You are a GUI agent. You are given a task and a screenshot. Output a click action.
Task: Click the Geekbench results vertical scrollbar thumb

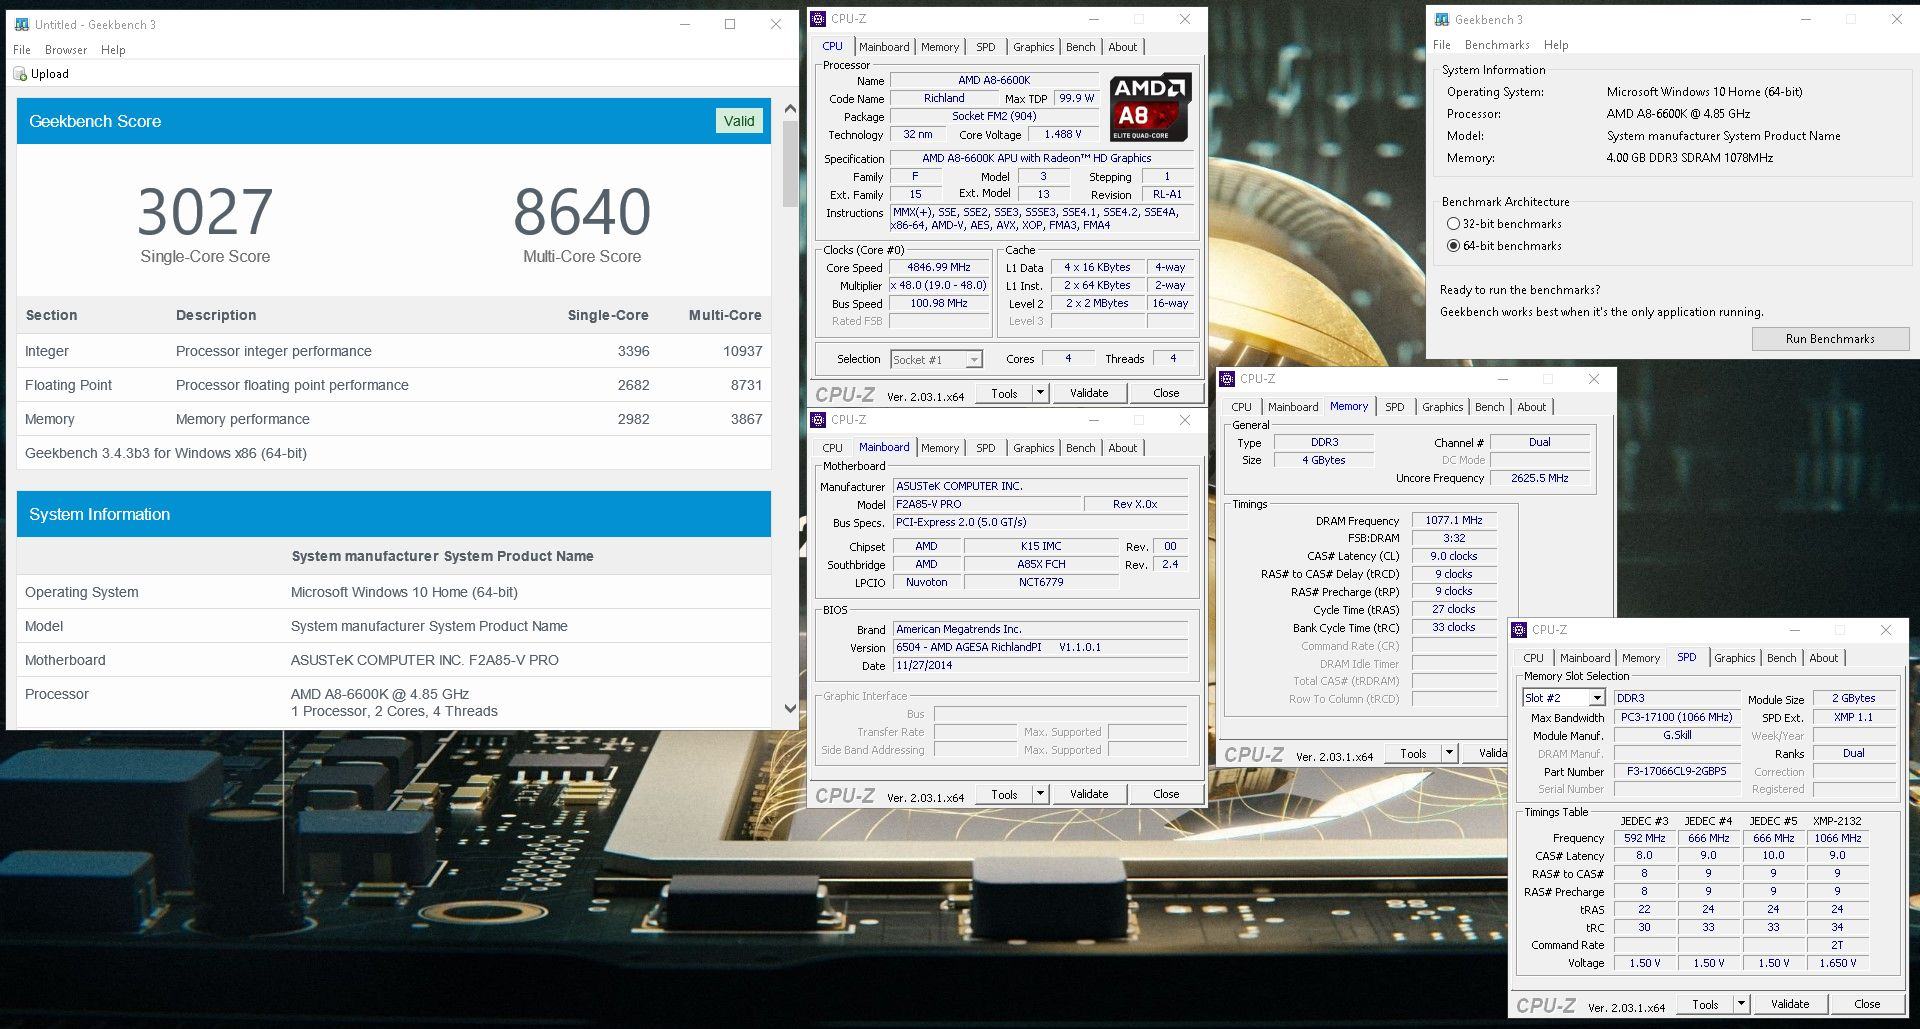(790, 165)
